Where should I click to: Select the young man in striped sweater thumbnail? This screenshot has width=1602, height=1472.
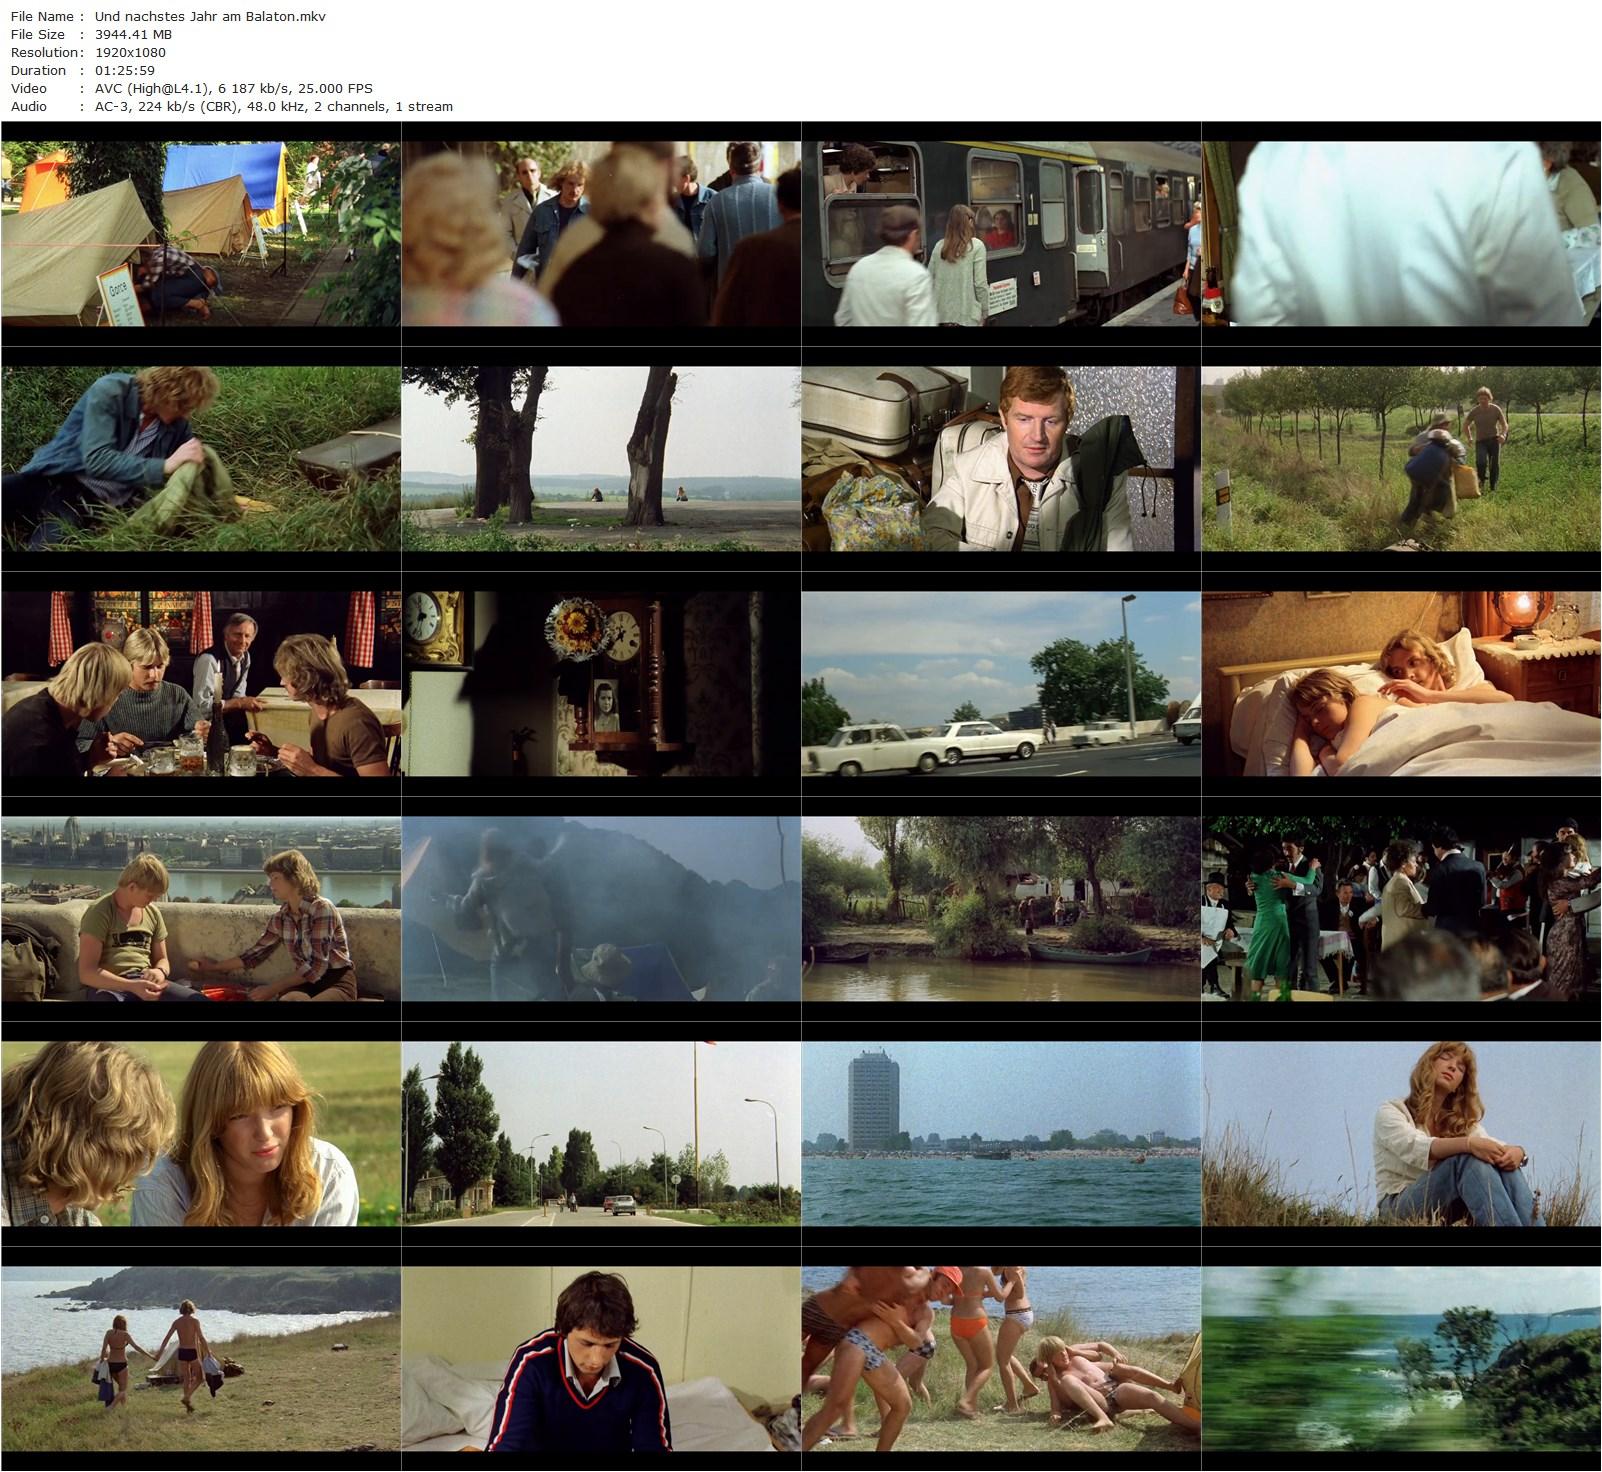(600, 1359)
